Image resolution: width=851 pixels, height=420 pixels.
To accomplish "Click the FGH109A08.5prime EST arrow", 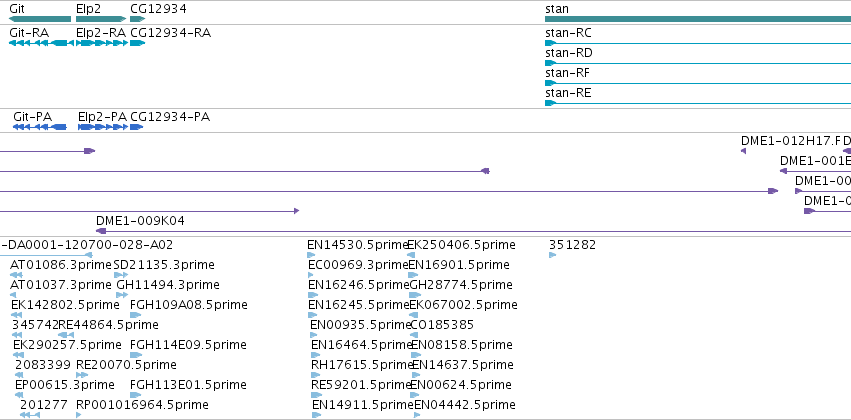I will pyautogui.click(x=136, y=315).
